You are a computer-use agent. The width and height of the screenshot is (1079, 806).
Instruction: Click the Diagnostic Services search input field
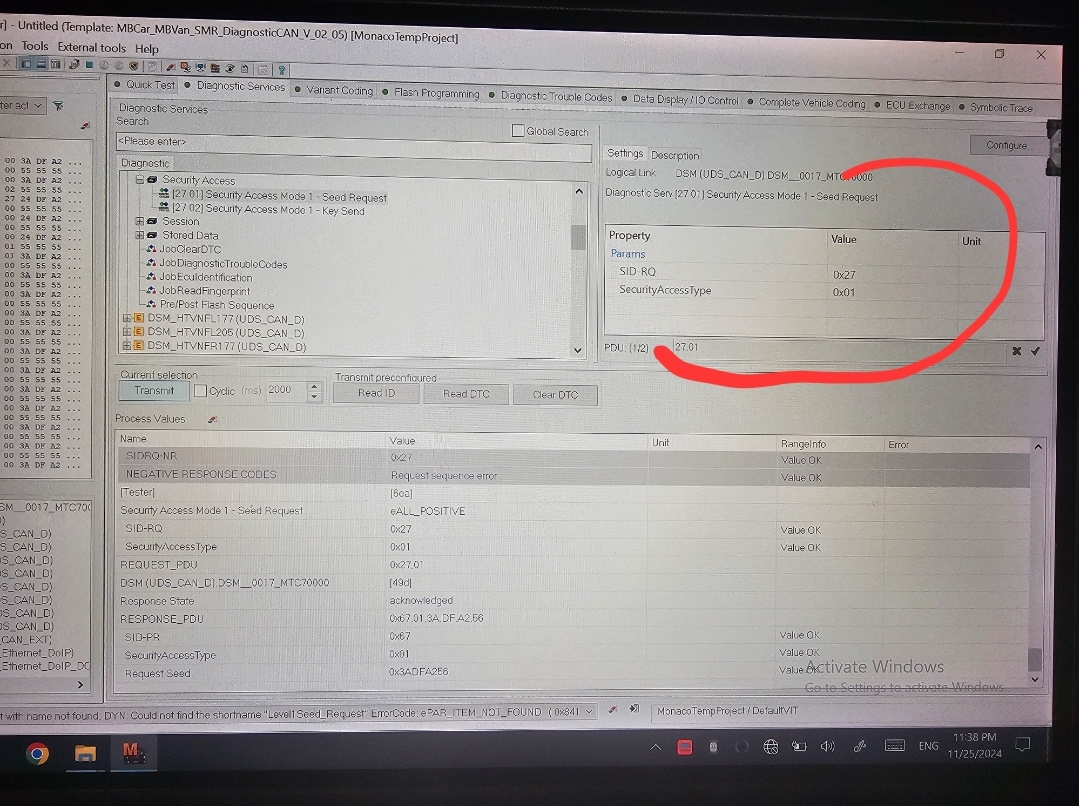(352, 142)
